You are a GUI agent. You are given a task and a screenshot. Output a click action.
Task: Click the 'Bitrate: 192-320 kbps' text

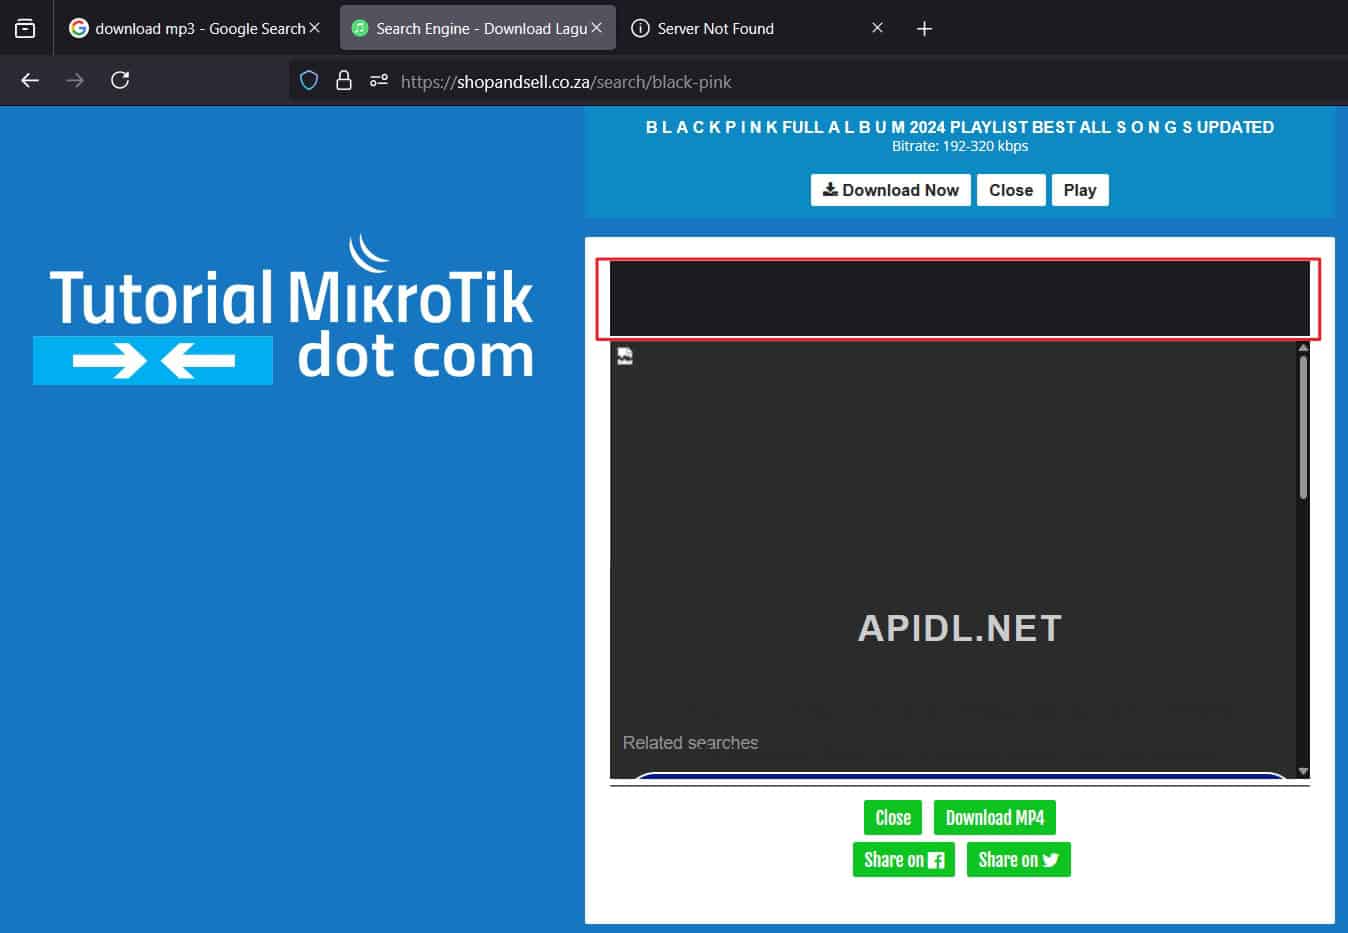[960, 146]
